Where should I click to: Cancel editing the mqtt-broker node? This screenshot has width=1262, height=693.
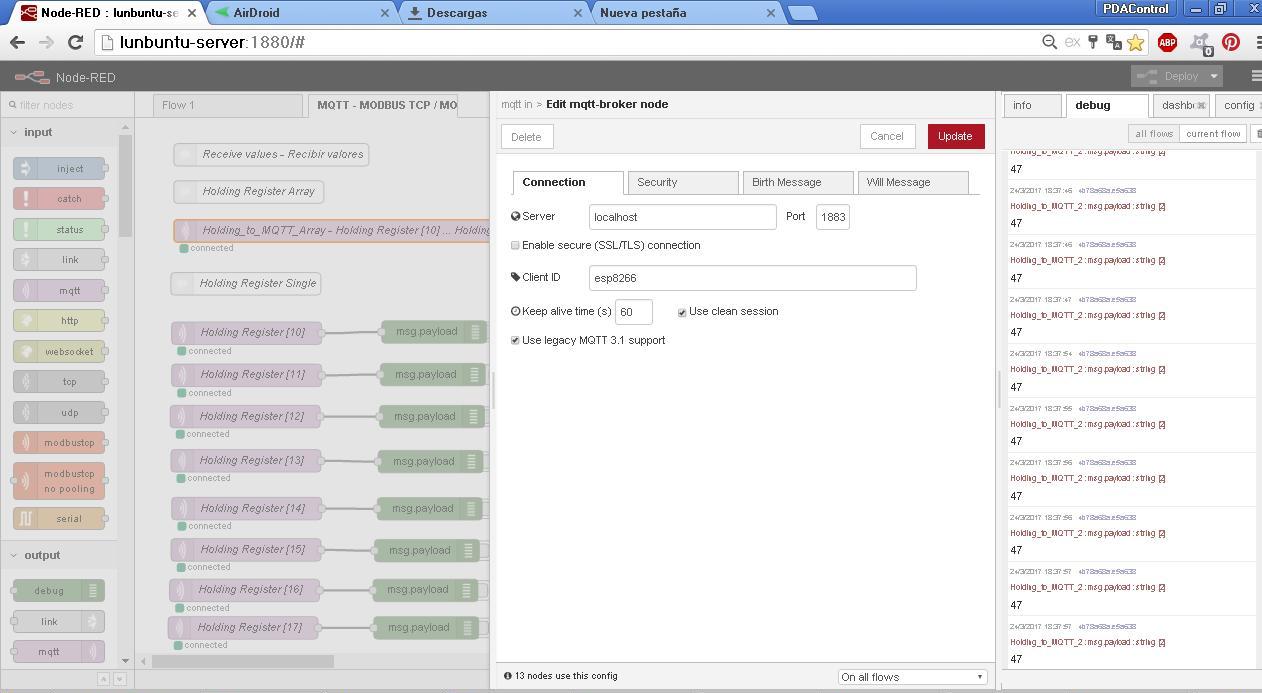(887, 136)
